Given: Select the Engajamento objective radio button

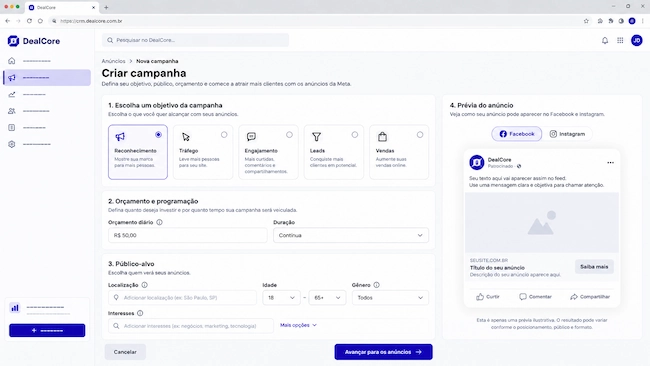Looking at the screenshot, I should pos(289,135).
